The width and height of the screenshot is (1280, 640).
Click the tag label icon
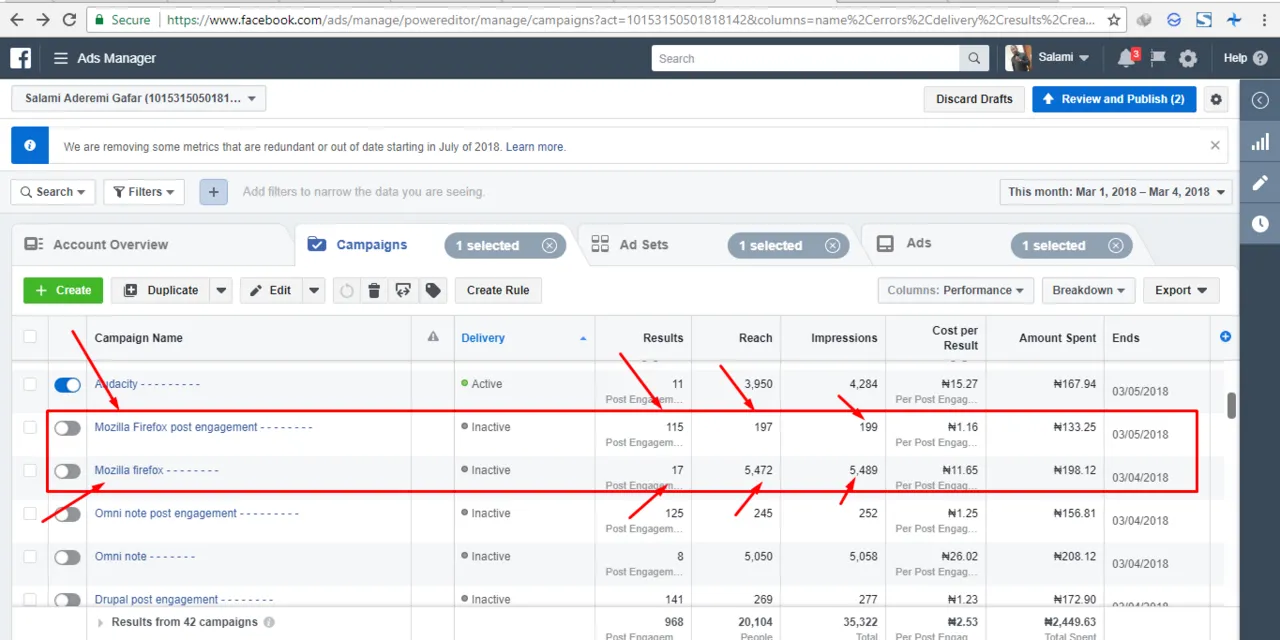(432, 290)
